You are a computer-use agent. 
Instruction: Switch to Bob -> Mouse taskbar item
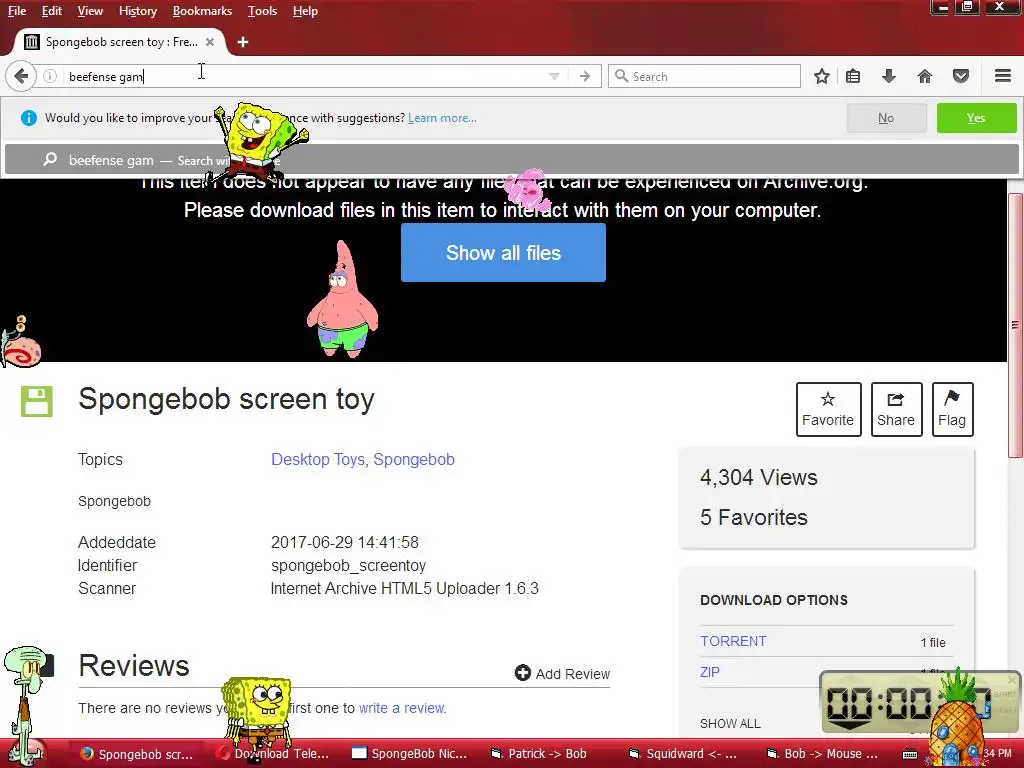click(822, 754)
